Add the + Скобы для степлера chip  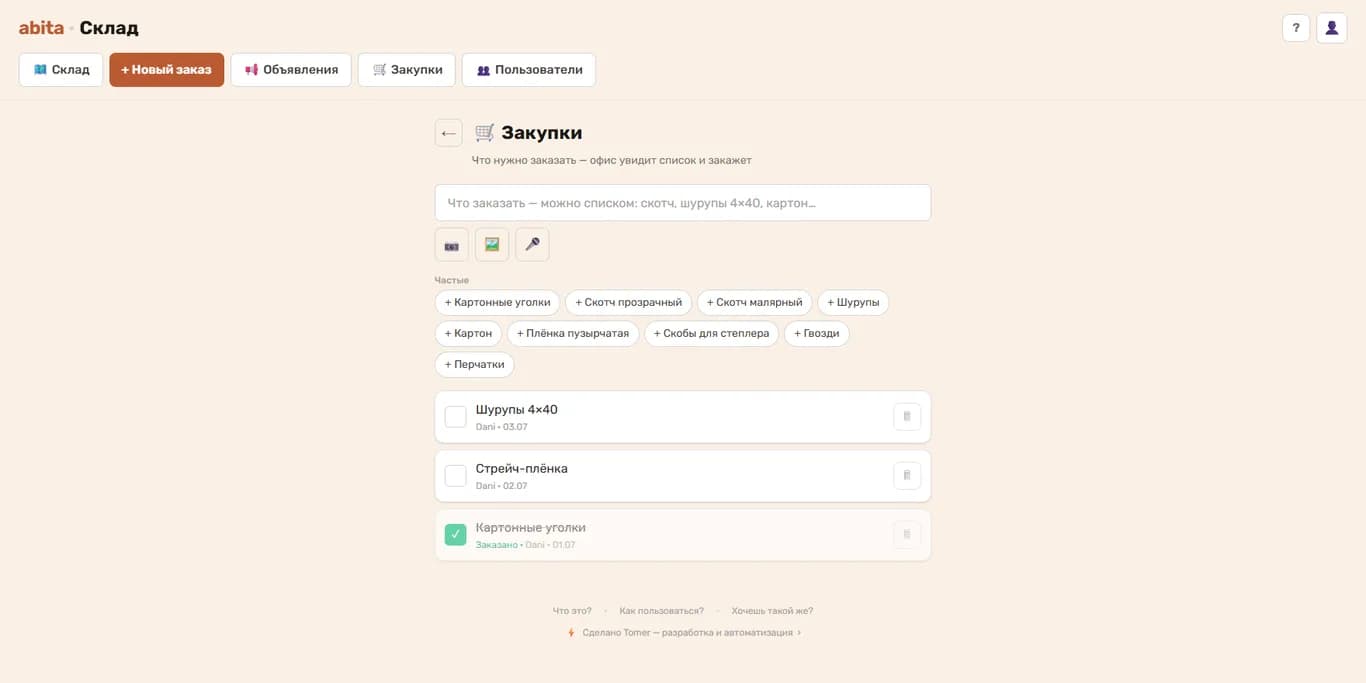712,333
